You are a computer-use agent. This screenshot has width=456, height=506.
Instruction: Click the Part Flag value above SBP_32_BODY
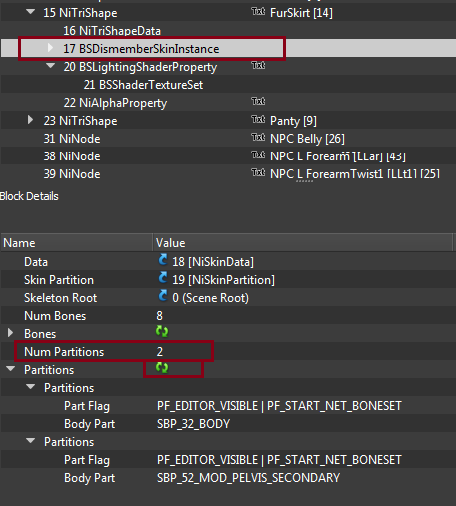(x=279, y=406)
